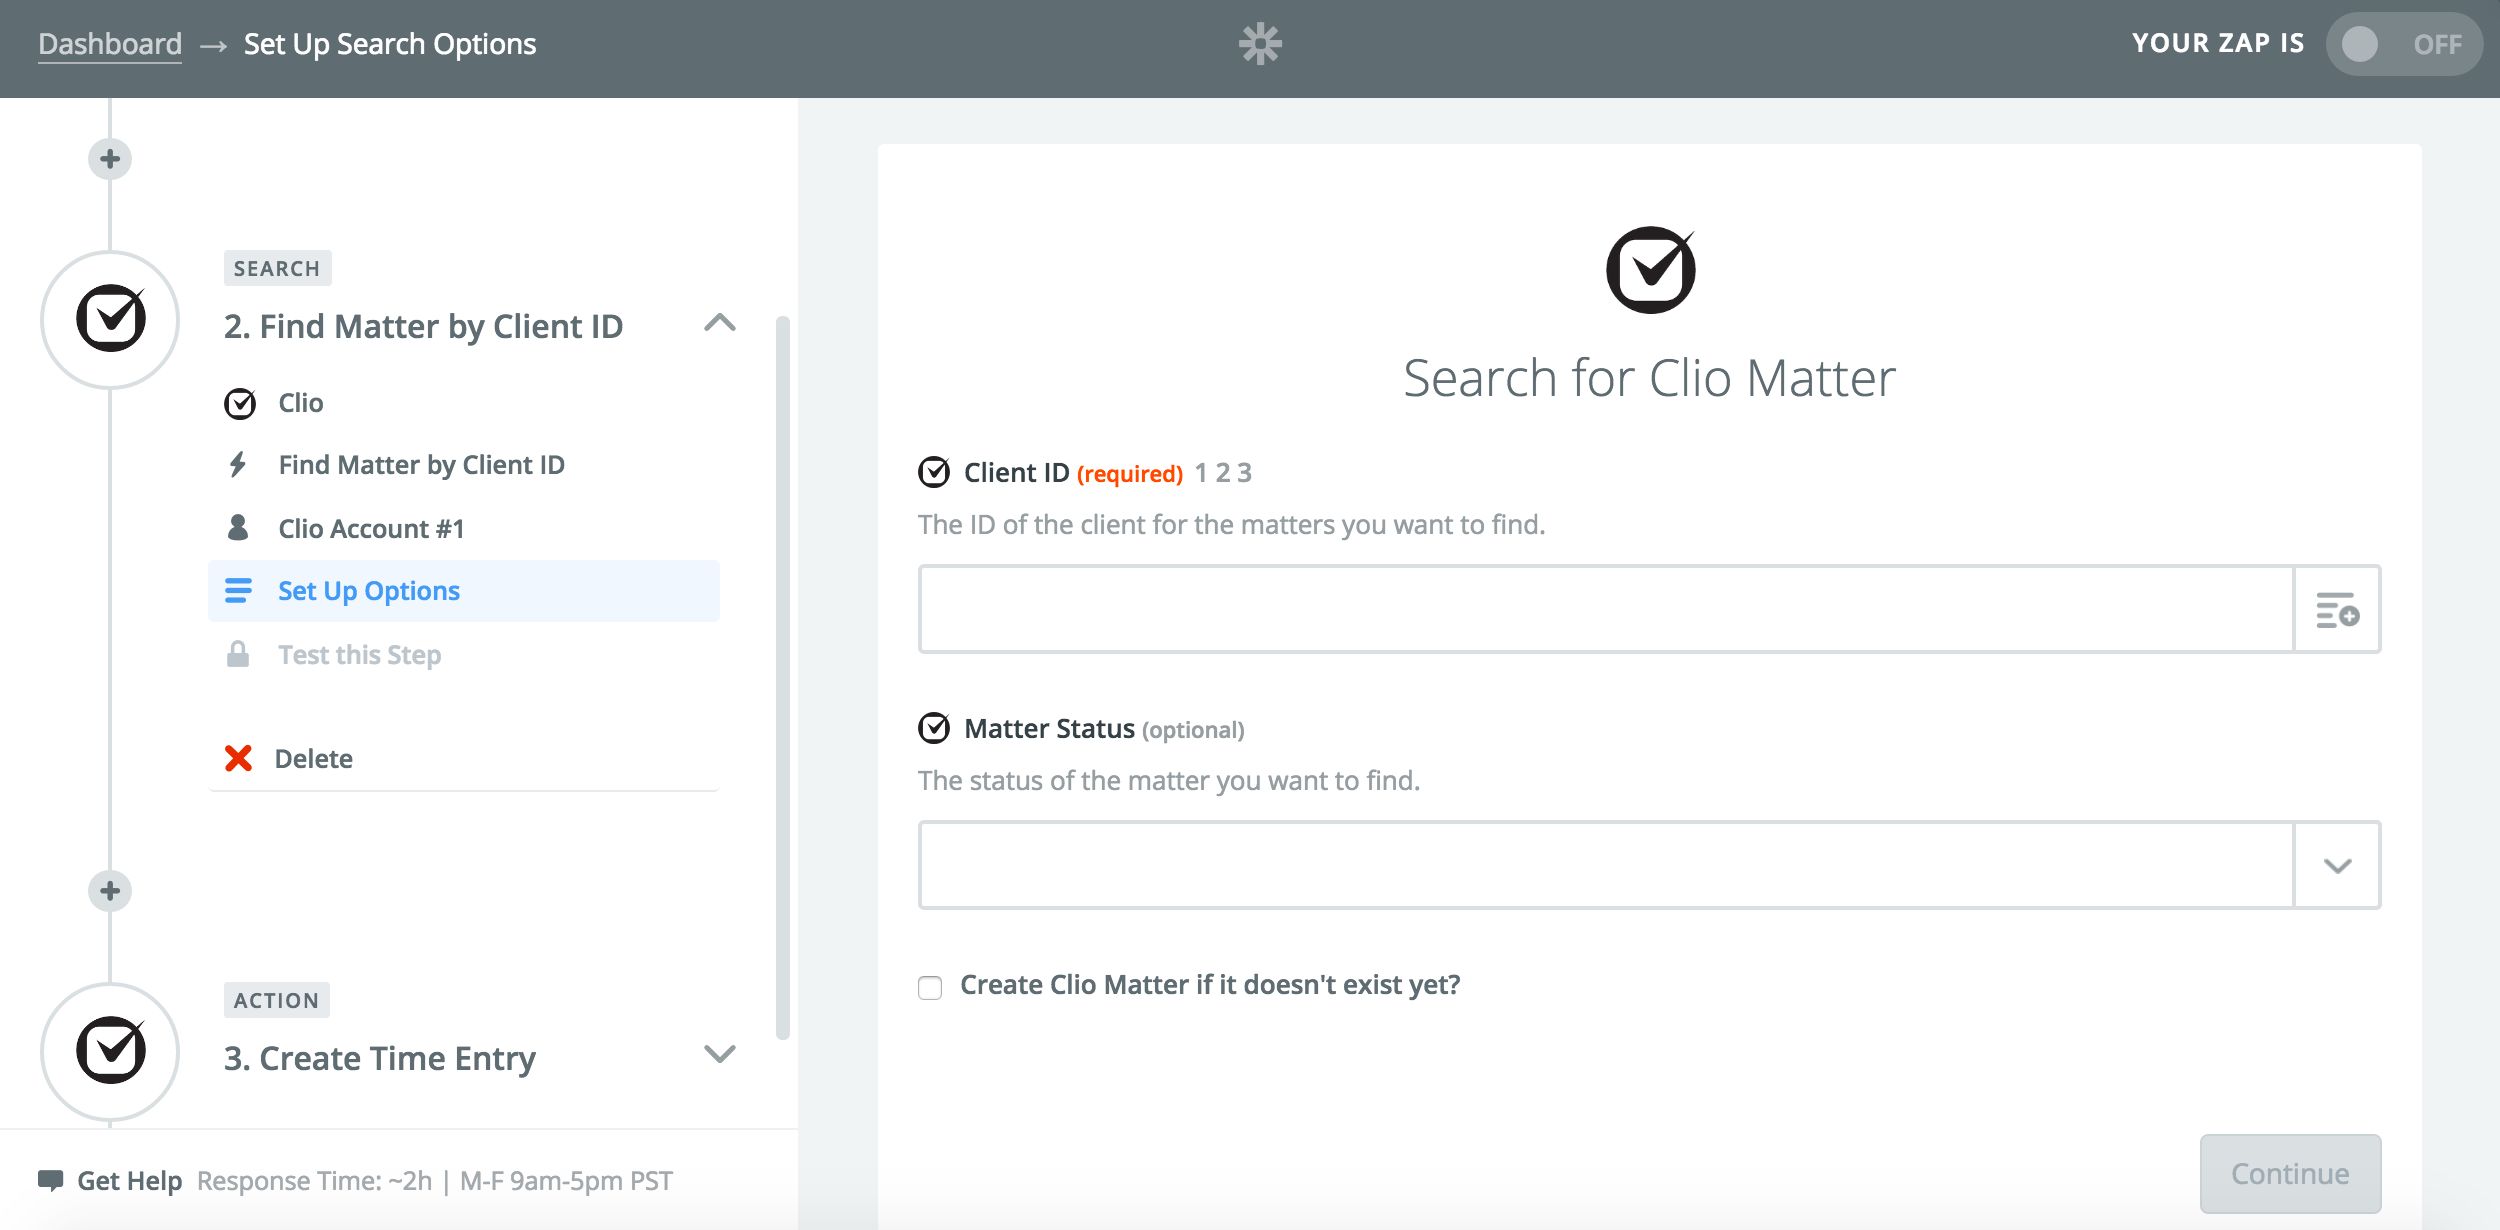
Task: Click into the Client ID input field
Action: coord(1606,609)
